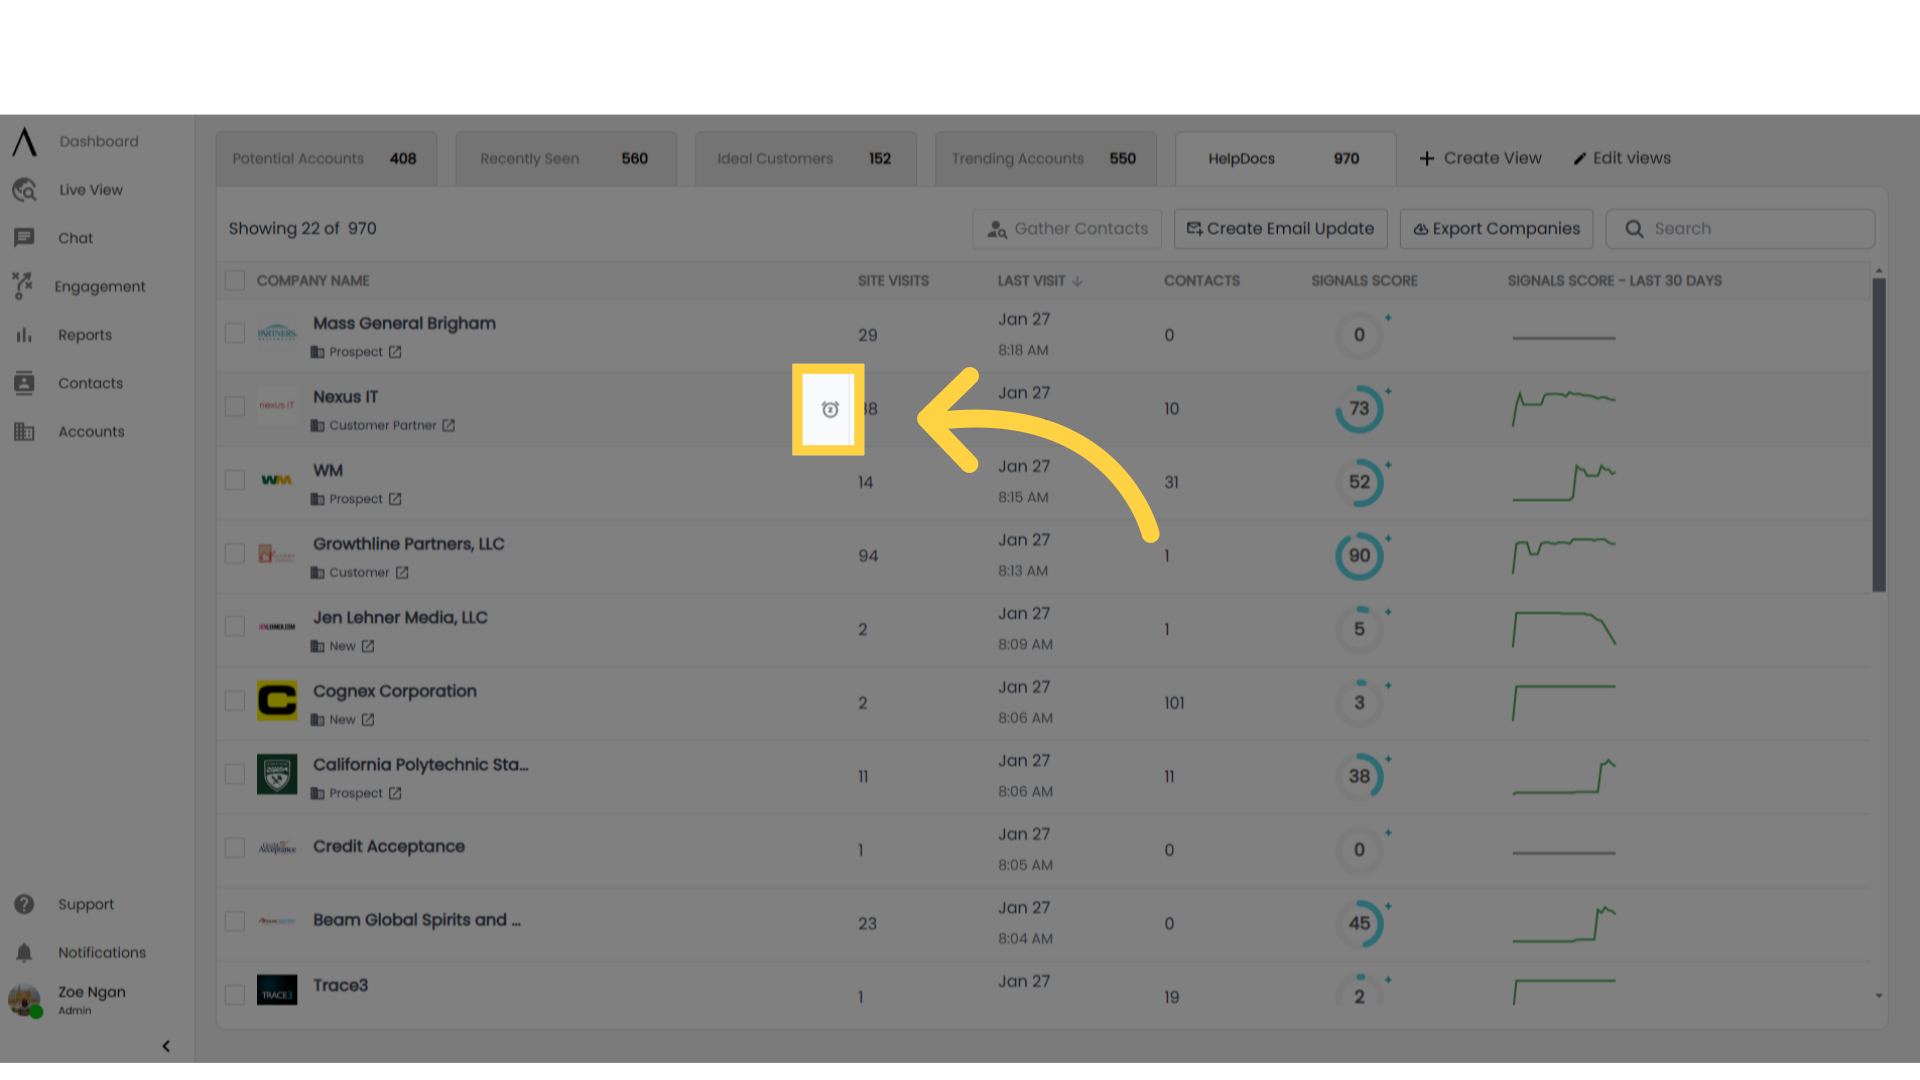Click the Engagement sidebar icon
The width and height of the screenshot is (1920, 1080).
pyautogui.click(x=22, y=286)
